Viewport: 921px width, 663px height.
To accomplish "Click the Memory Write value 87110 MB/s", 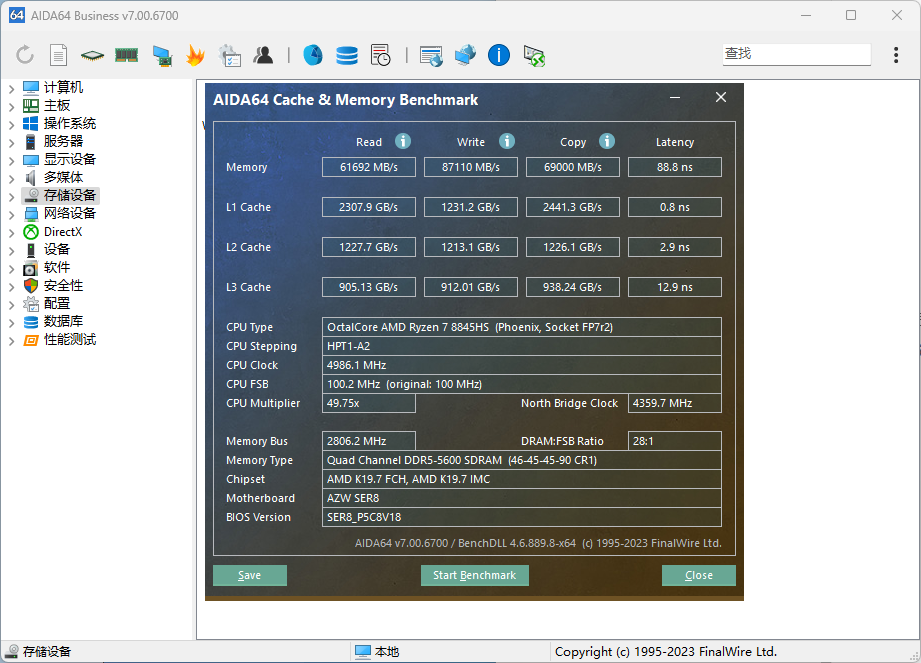I will 470,167.
